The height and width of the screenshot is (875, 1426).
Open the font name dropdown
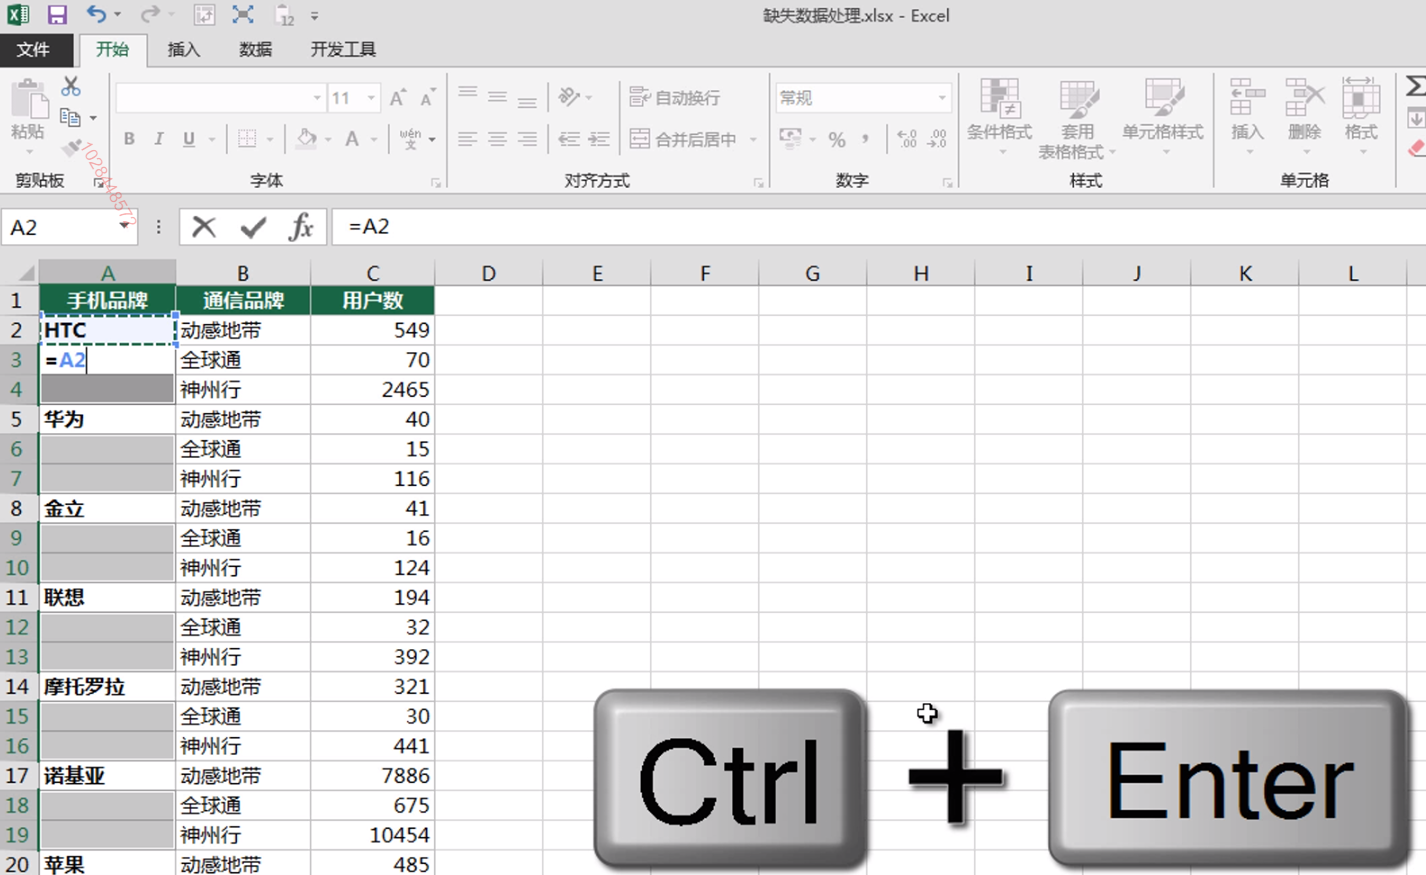pos(317,98)
